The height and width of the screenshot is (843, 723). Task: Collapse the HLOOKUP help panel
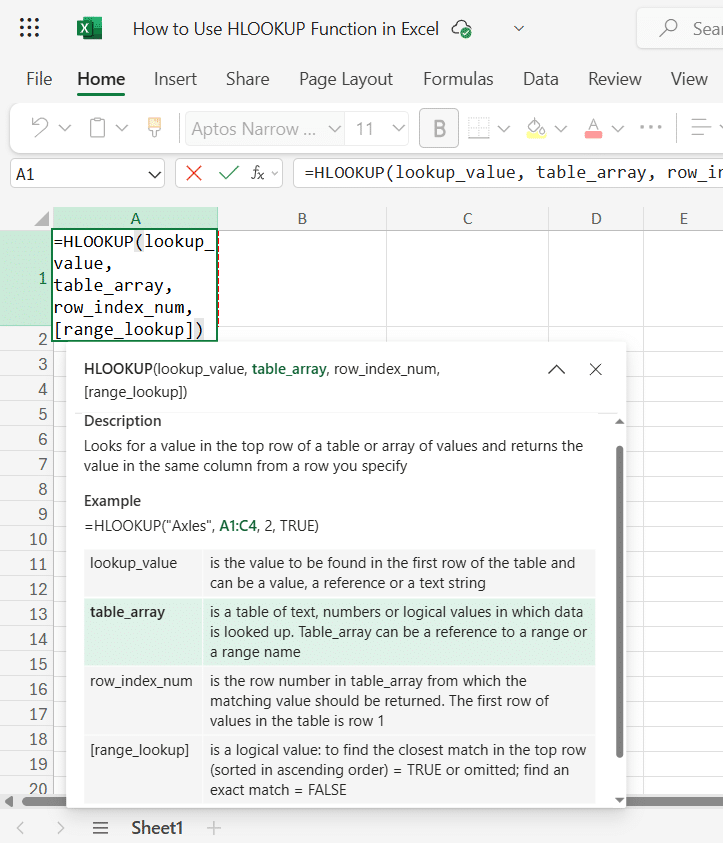[x=557, y=369]
